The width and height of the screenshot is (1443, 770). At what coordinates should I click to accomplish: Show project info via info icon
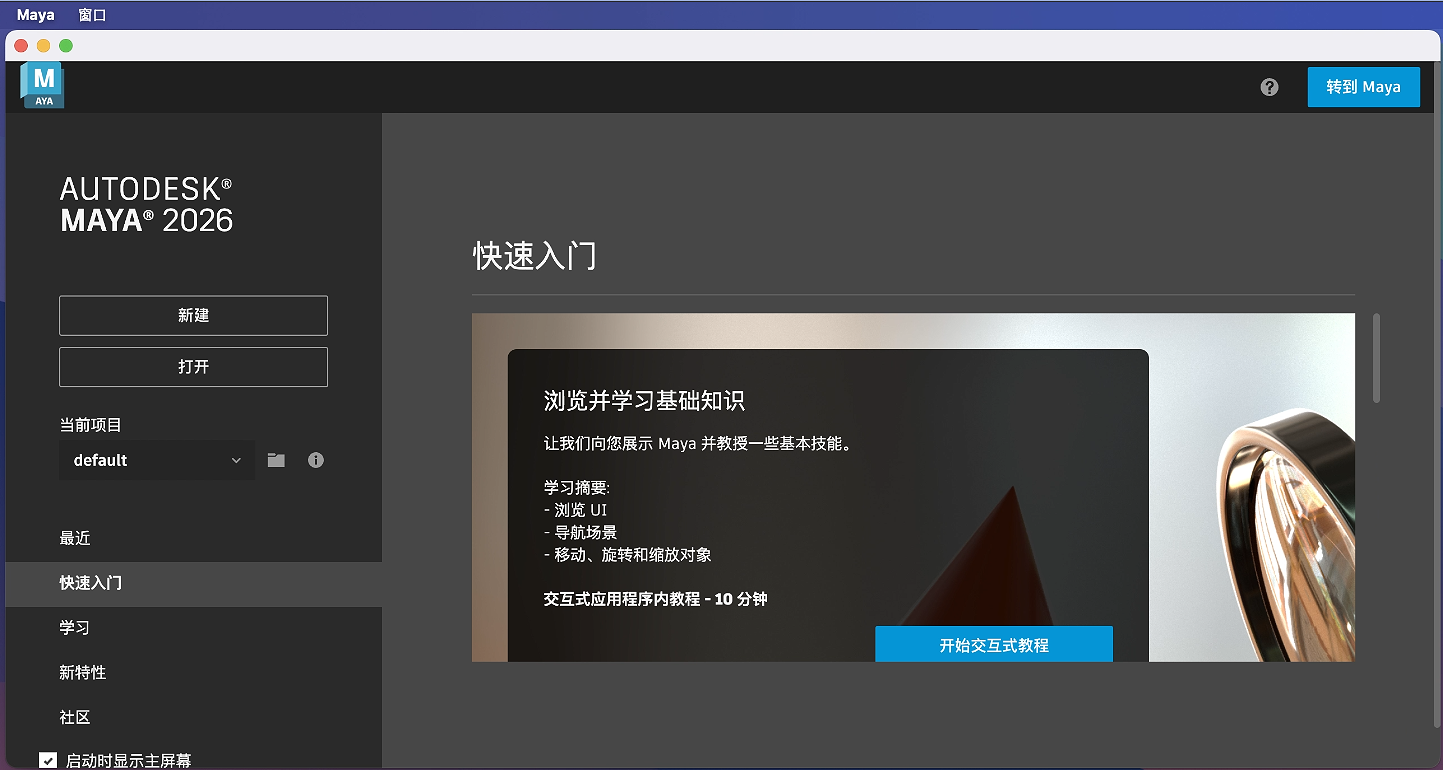[316, 460]
